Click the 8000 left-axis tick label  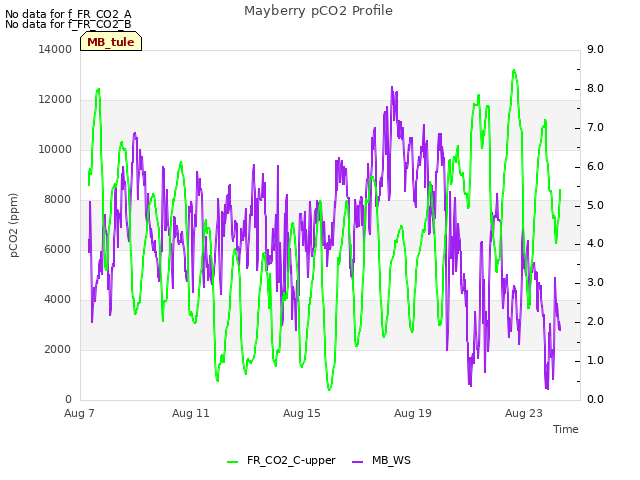pyautogui.click(x=58, y=200)
